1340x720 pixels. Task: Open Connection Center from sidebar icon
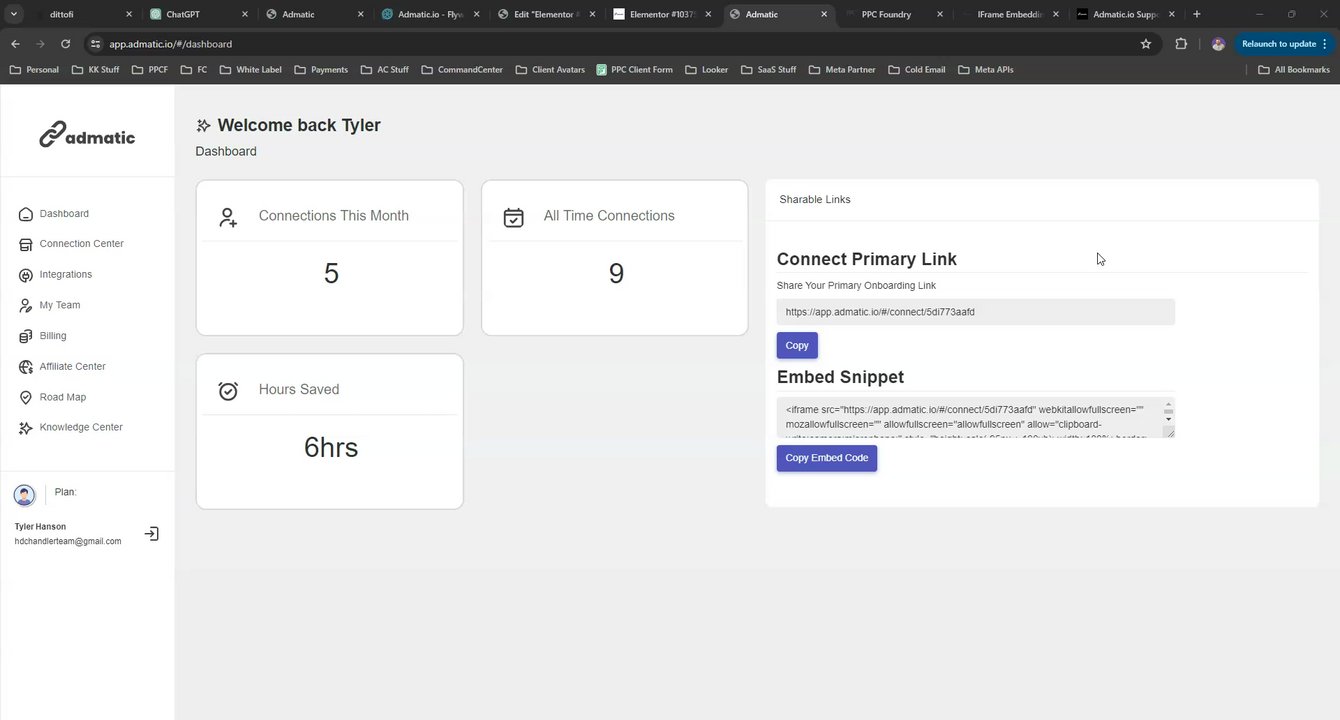(x=26, y=245)
